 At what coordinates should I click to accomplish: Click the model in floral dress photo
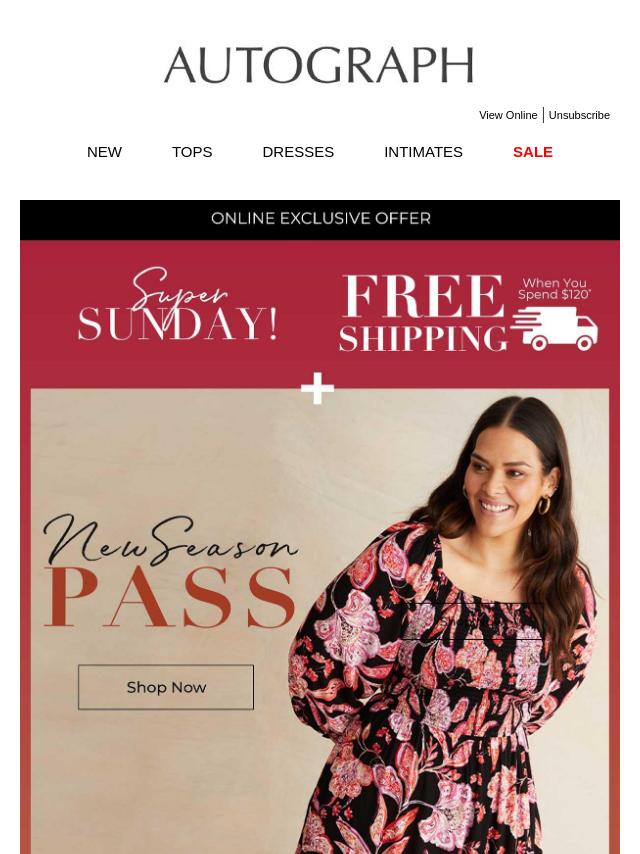click(444, 624)
